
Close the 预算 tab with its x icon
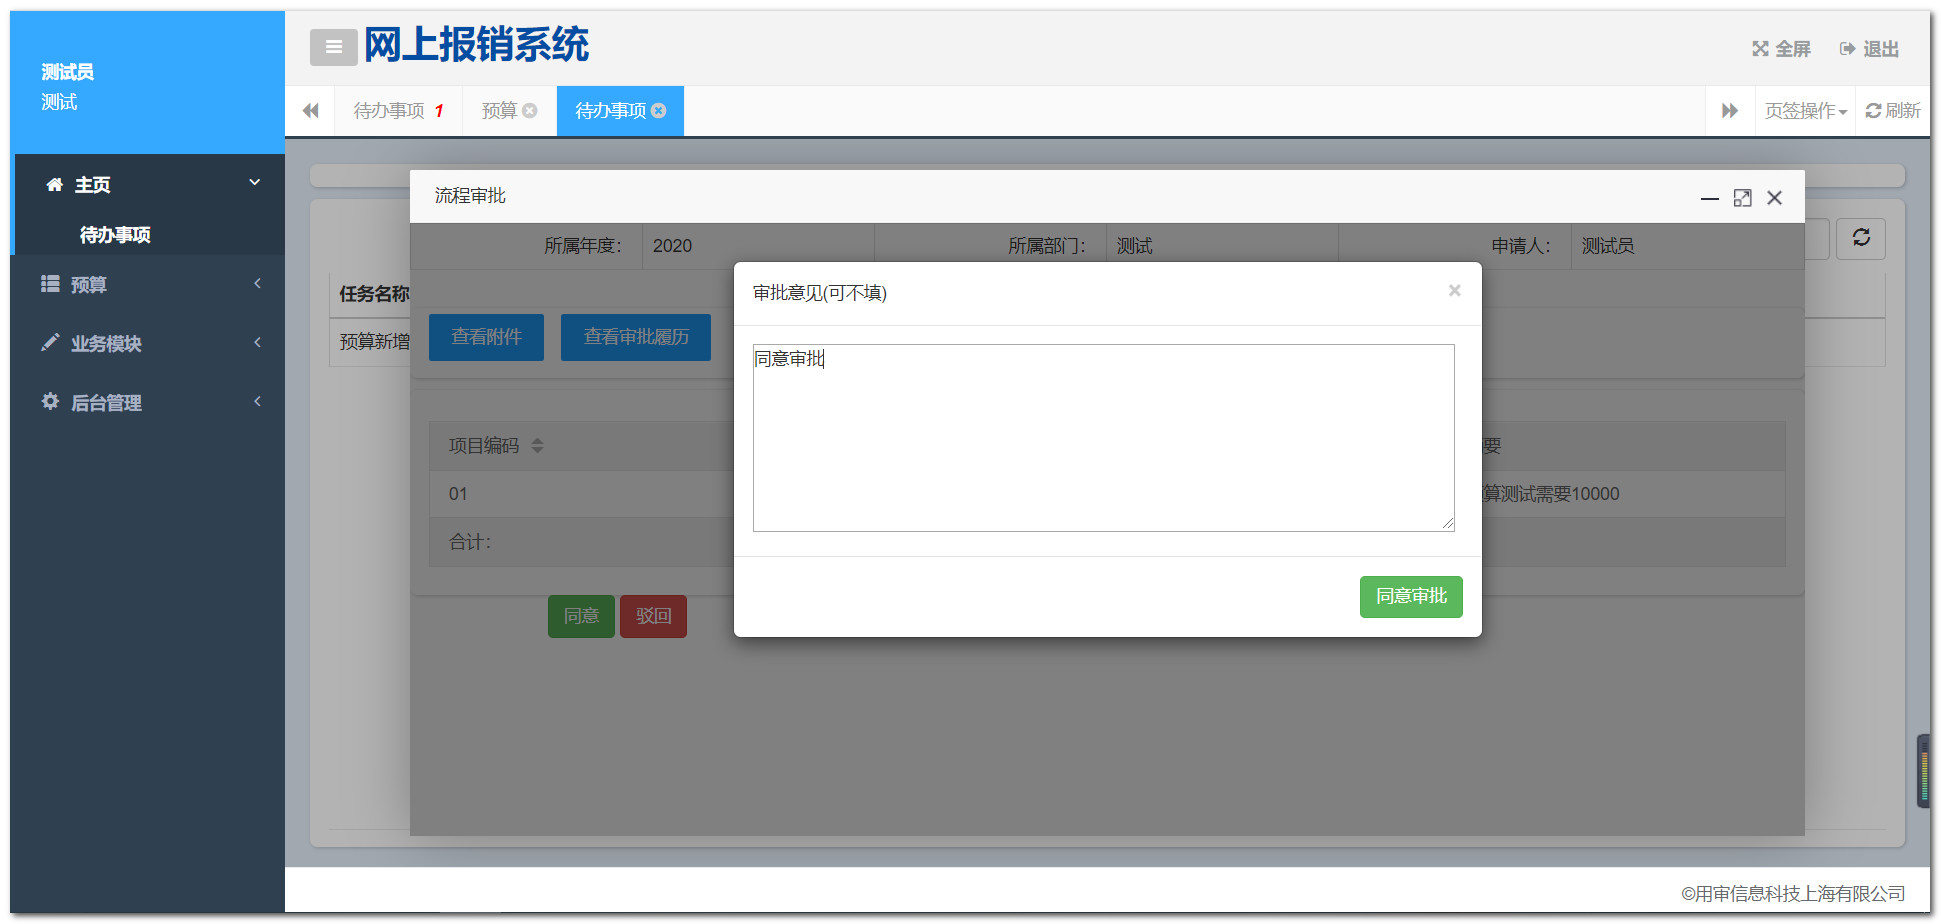[530, 111]
